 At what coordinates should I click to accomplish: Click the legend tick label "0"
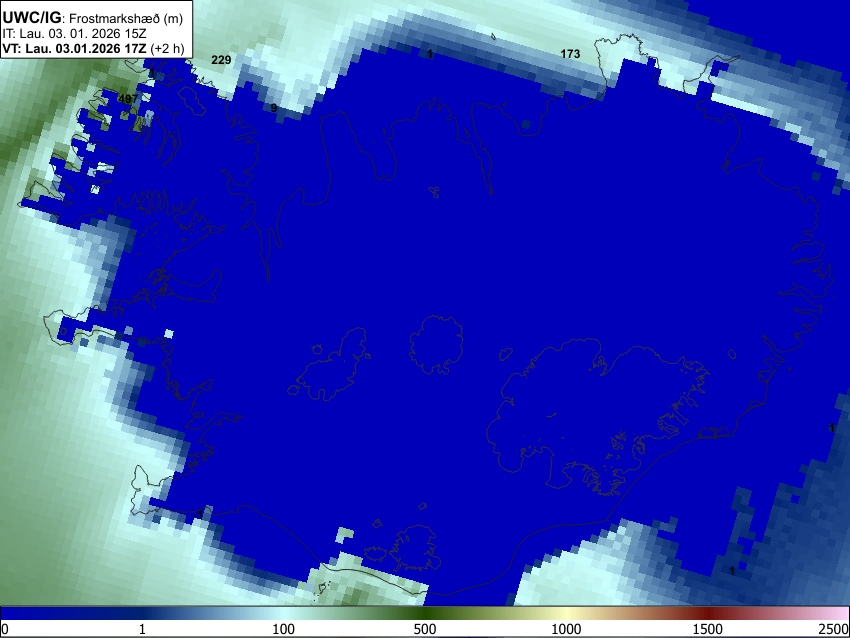tap(5, 629)
